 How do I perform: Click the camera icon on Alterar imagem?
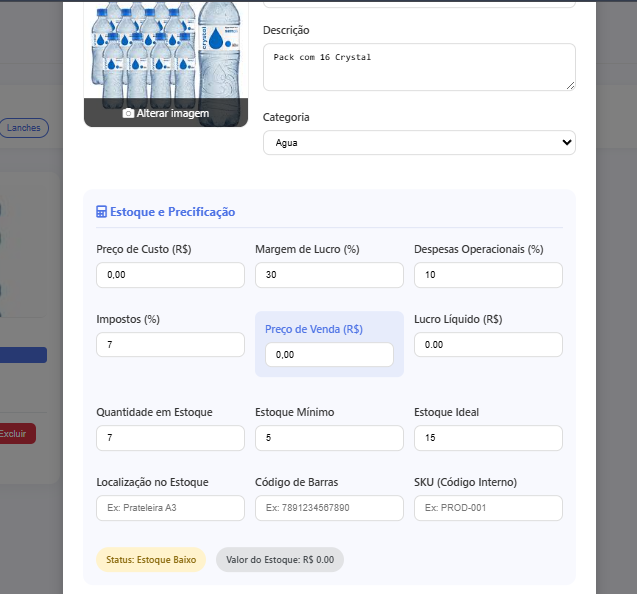pos(128,114)
